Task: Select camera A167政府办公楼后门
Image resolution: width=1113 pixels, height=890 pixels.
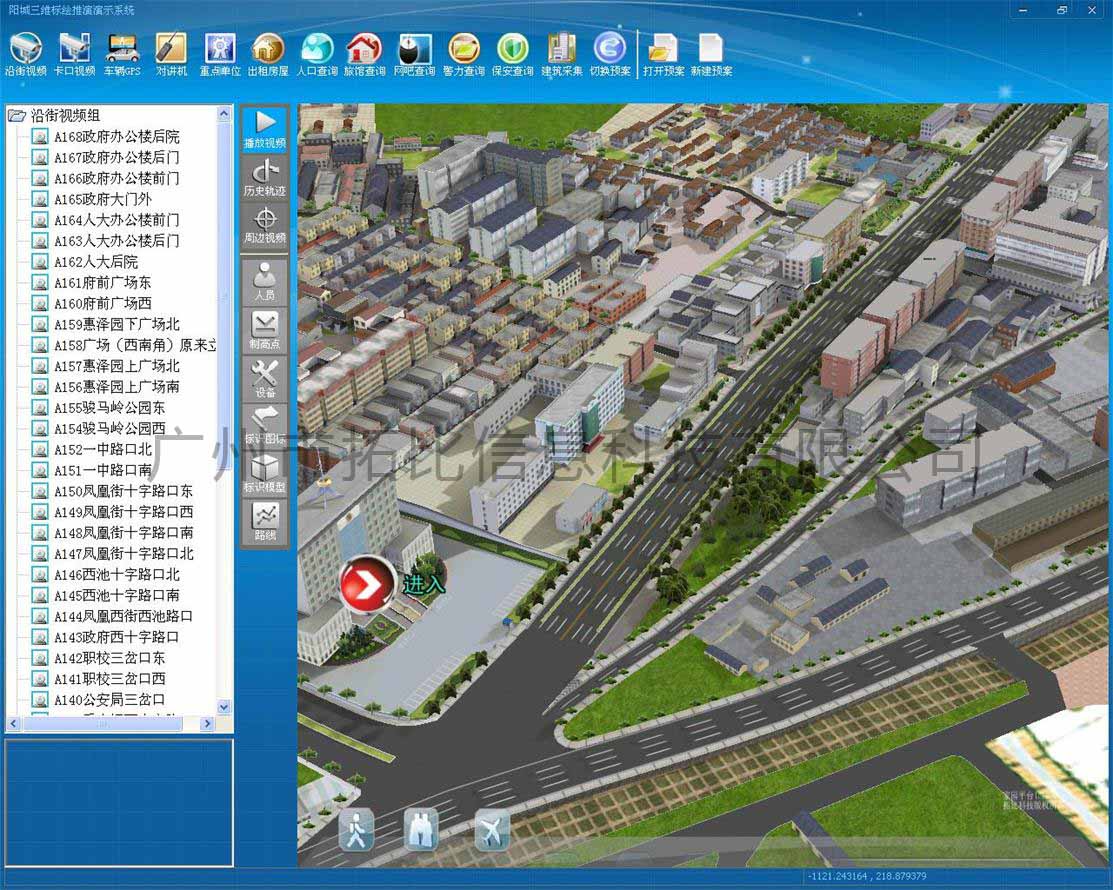Action: [117, 157]
